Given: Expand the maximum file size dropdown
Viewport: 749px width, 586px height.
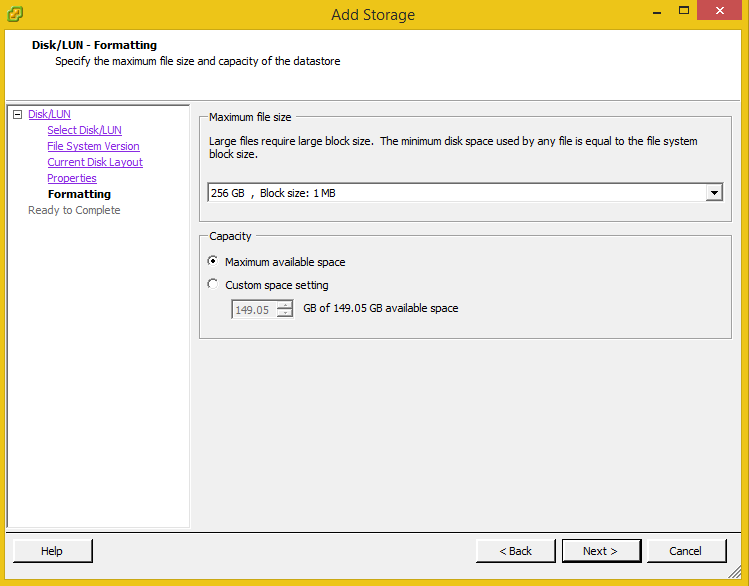Looking at the screenshot, I should 714,193.
